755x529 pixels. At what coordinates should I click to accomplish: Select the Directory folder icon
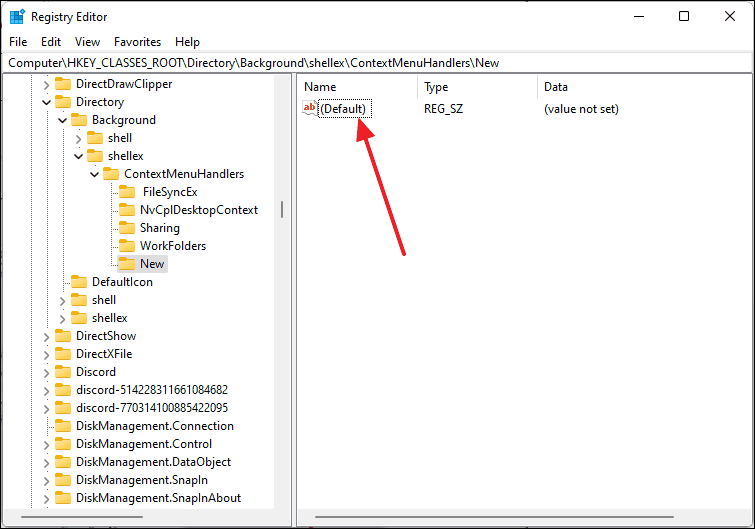63,102
